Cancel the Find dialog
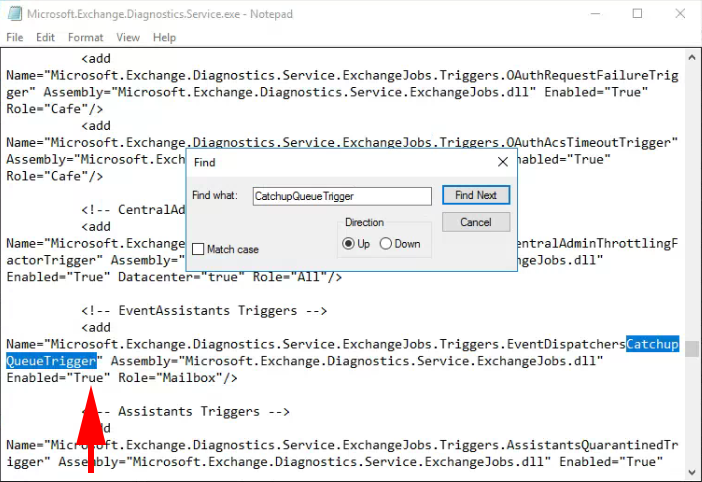 point(476,222)
